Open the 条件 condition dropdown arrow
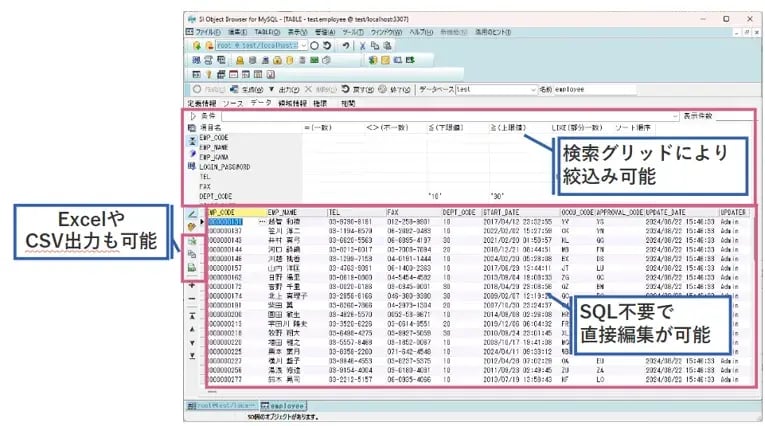 click(676, 116)
